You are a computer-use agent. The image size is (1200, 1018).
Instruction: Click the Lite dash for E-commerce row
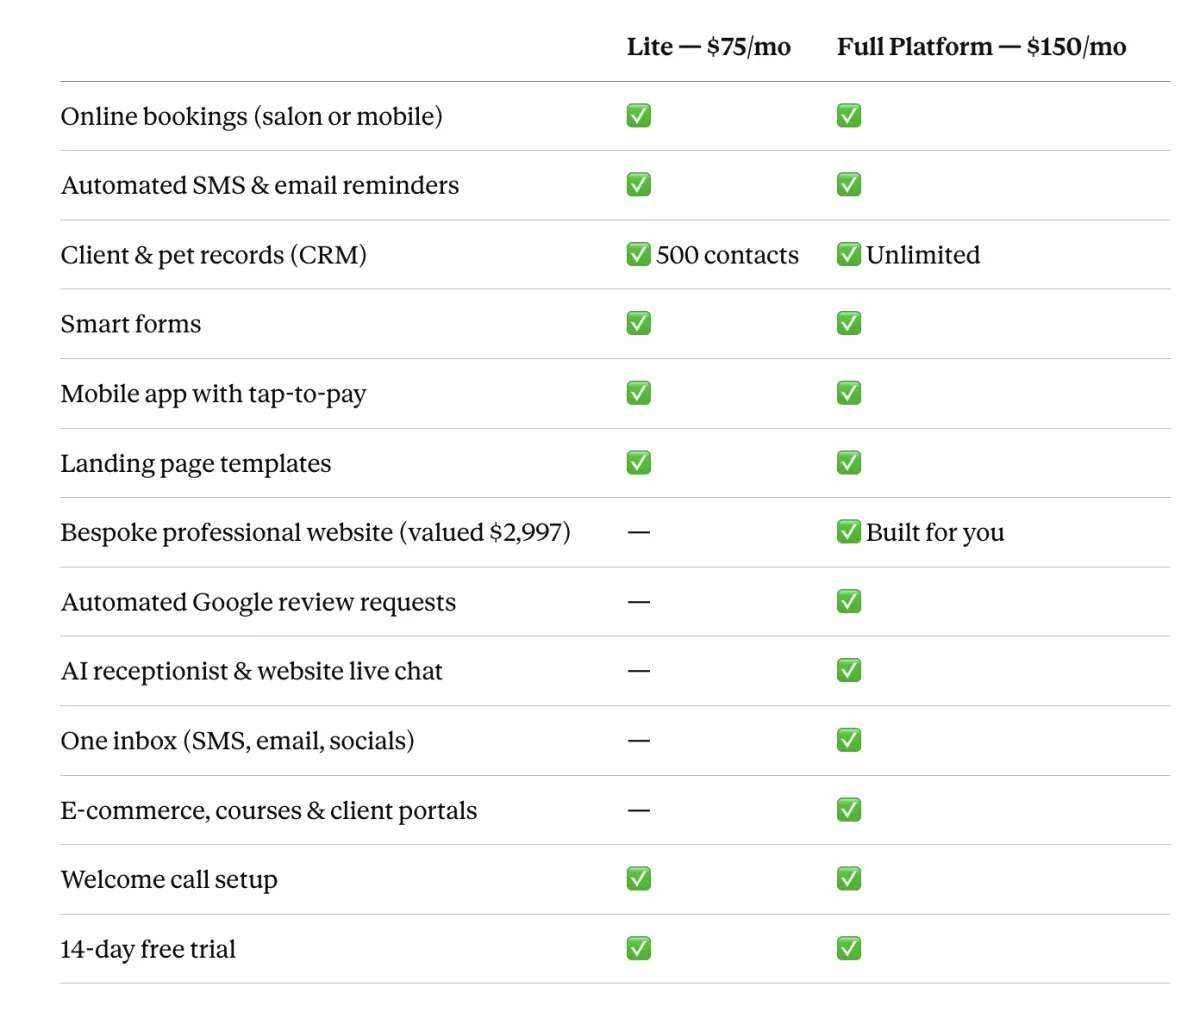639,810
